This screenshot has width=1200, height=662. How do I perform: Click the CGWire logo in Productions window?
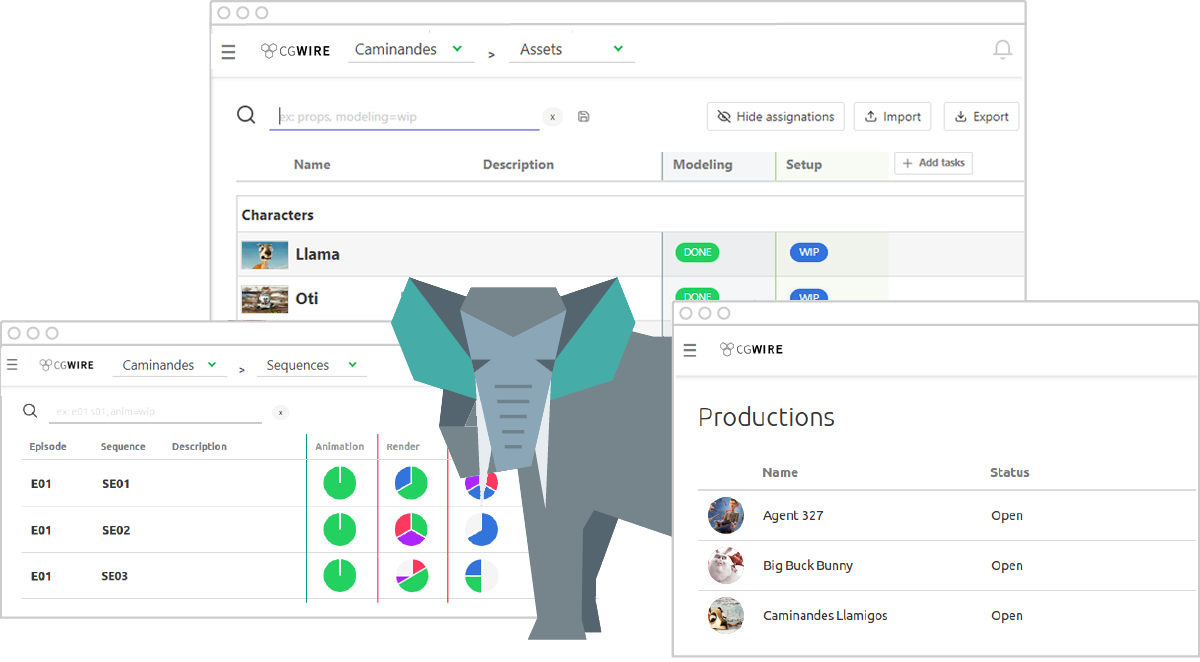click(x=751, y=350)
